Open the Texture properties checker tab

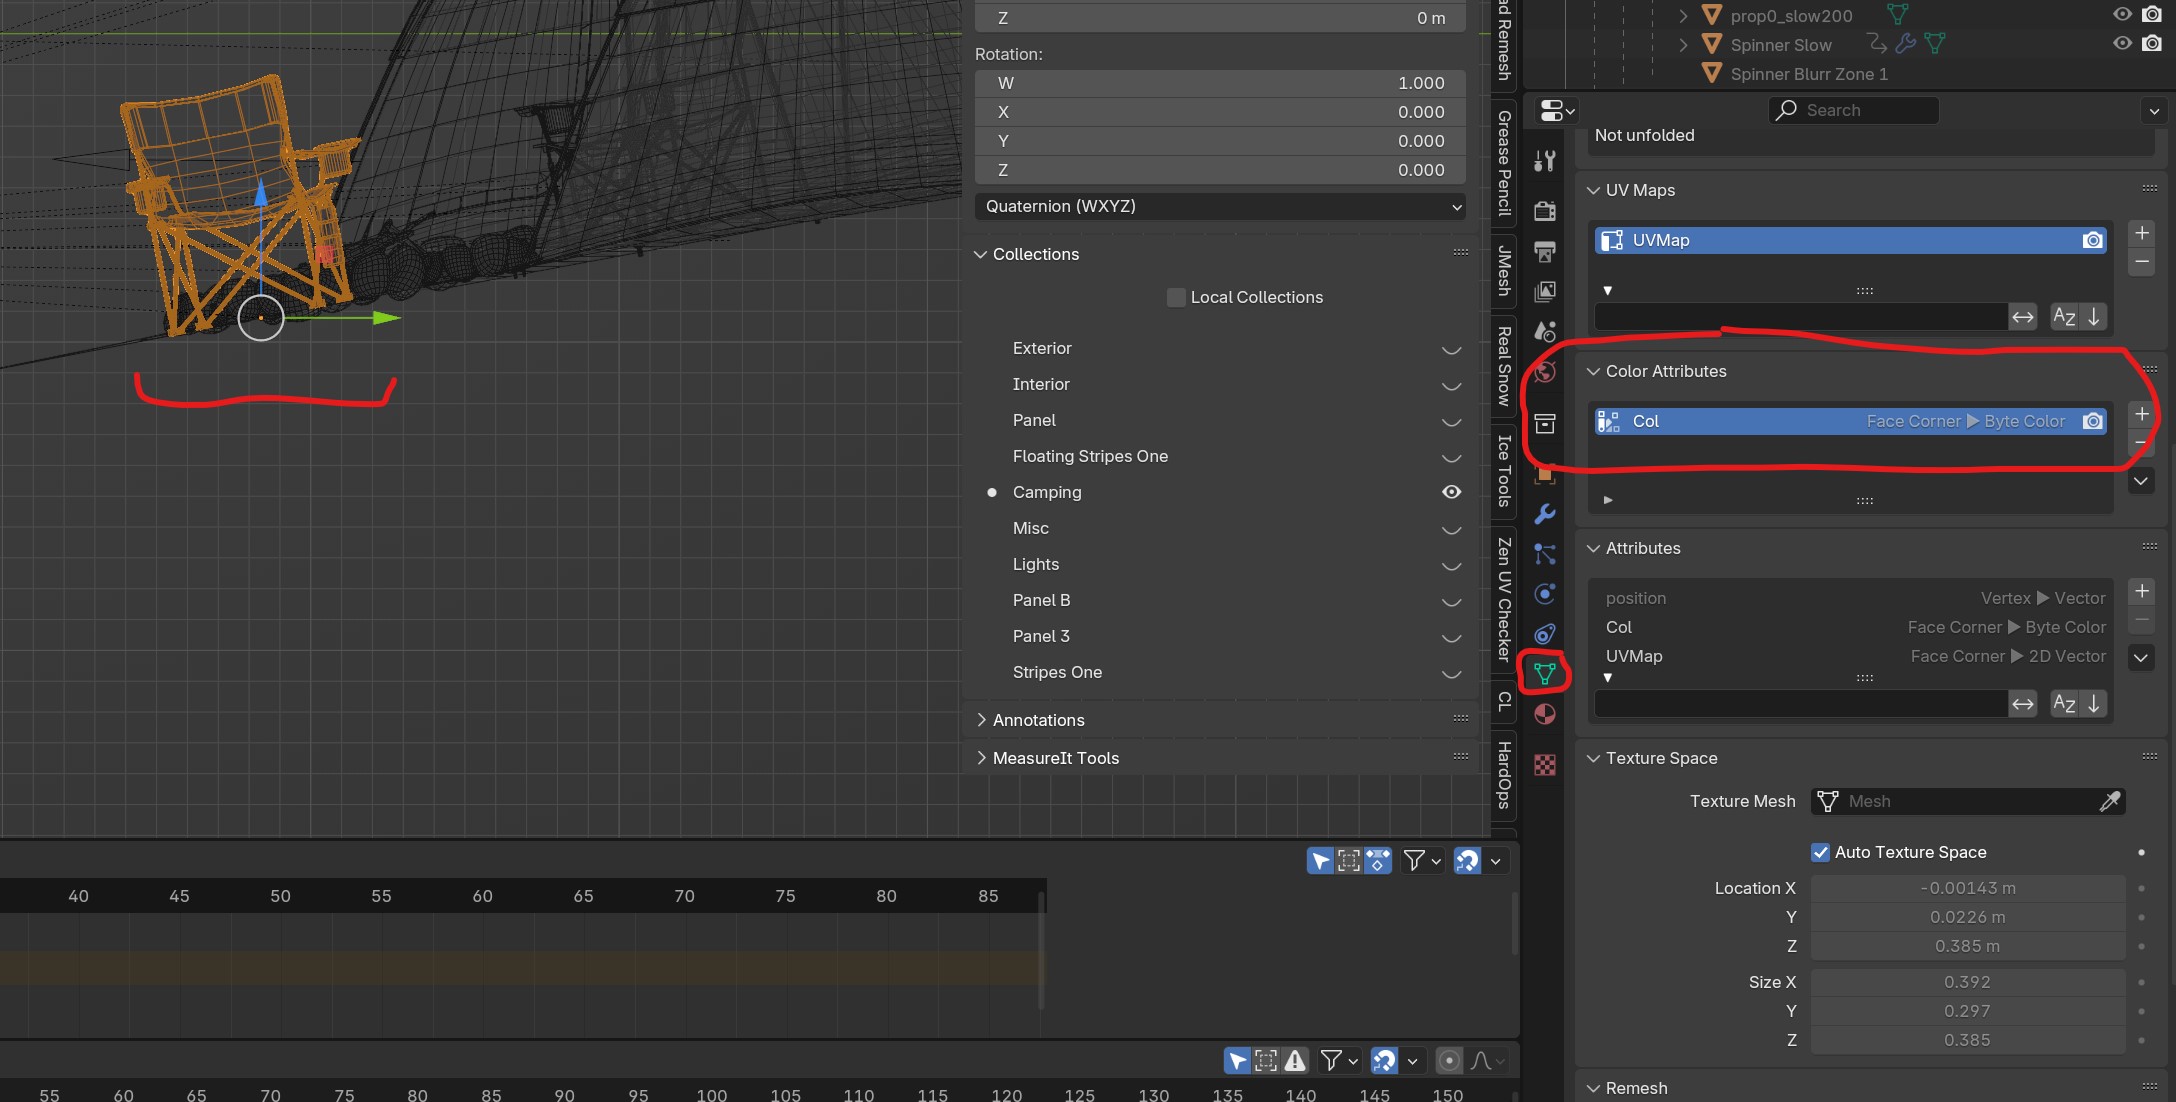click(1545, 765)
